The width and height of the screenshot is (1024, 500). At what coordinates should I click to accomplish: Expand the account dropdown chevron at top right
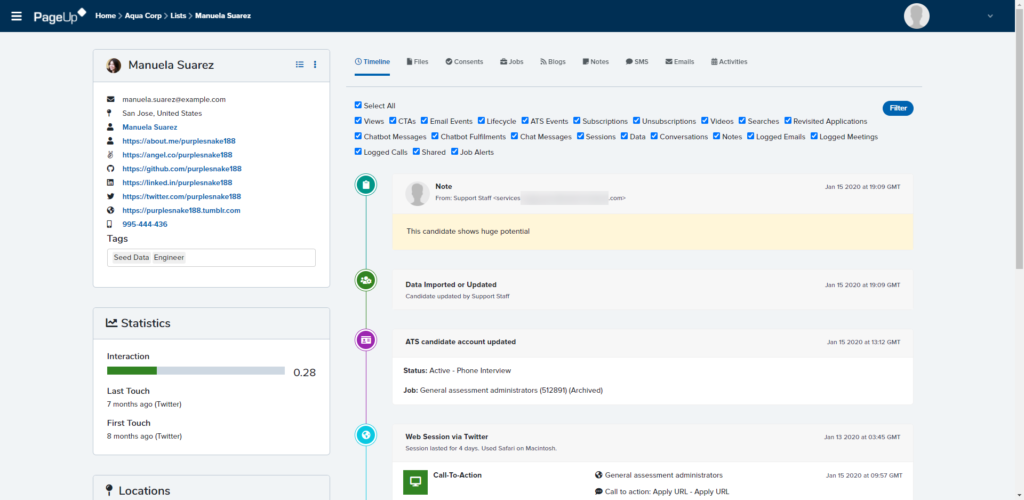pyautogui.click(x=990, y=16)
